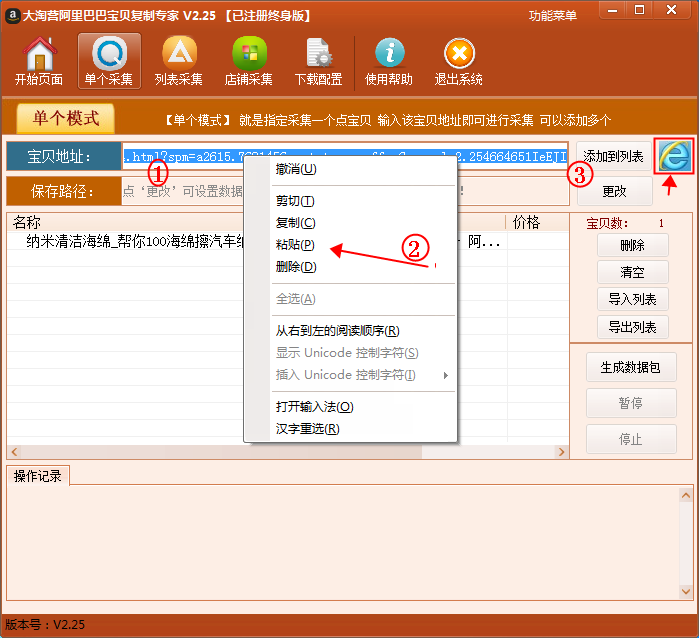Click the 保存路径 input field
The height and width of the screenshot is (638, 699).
click(345, 191)
